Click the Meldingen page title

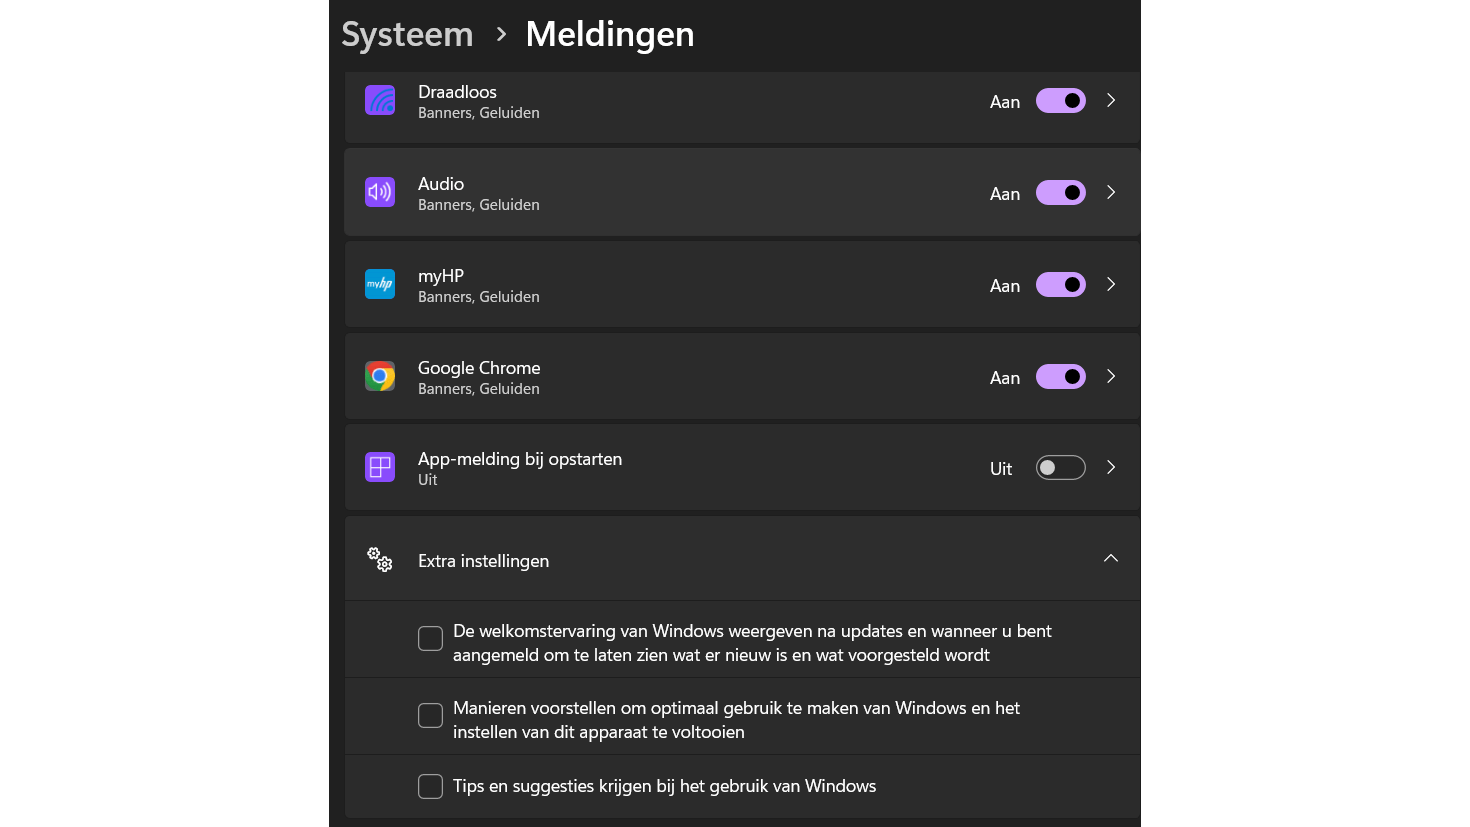[609, 34]
